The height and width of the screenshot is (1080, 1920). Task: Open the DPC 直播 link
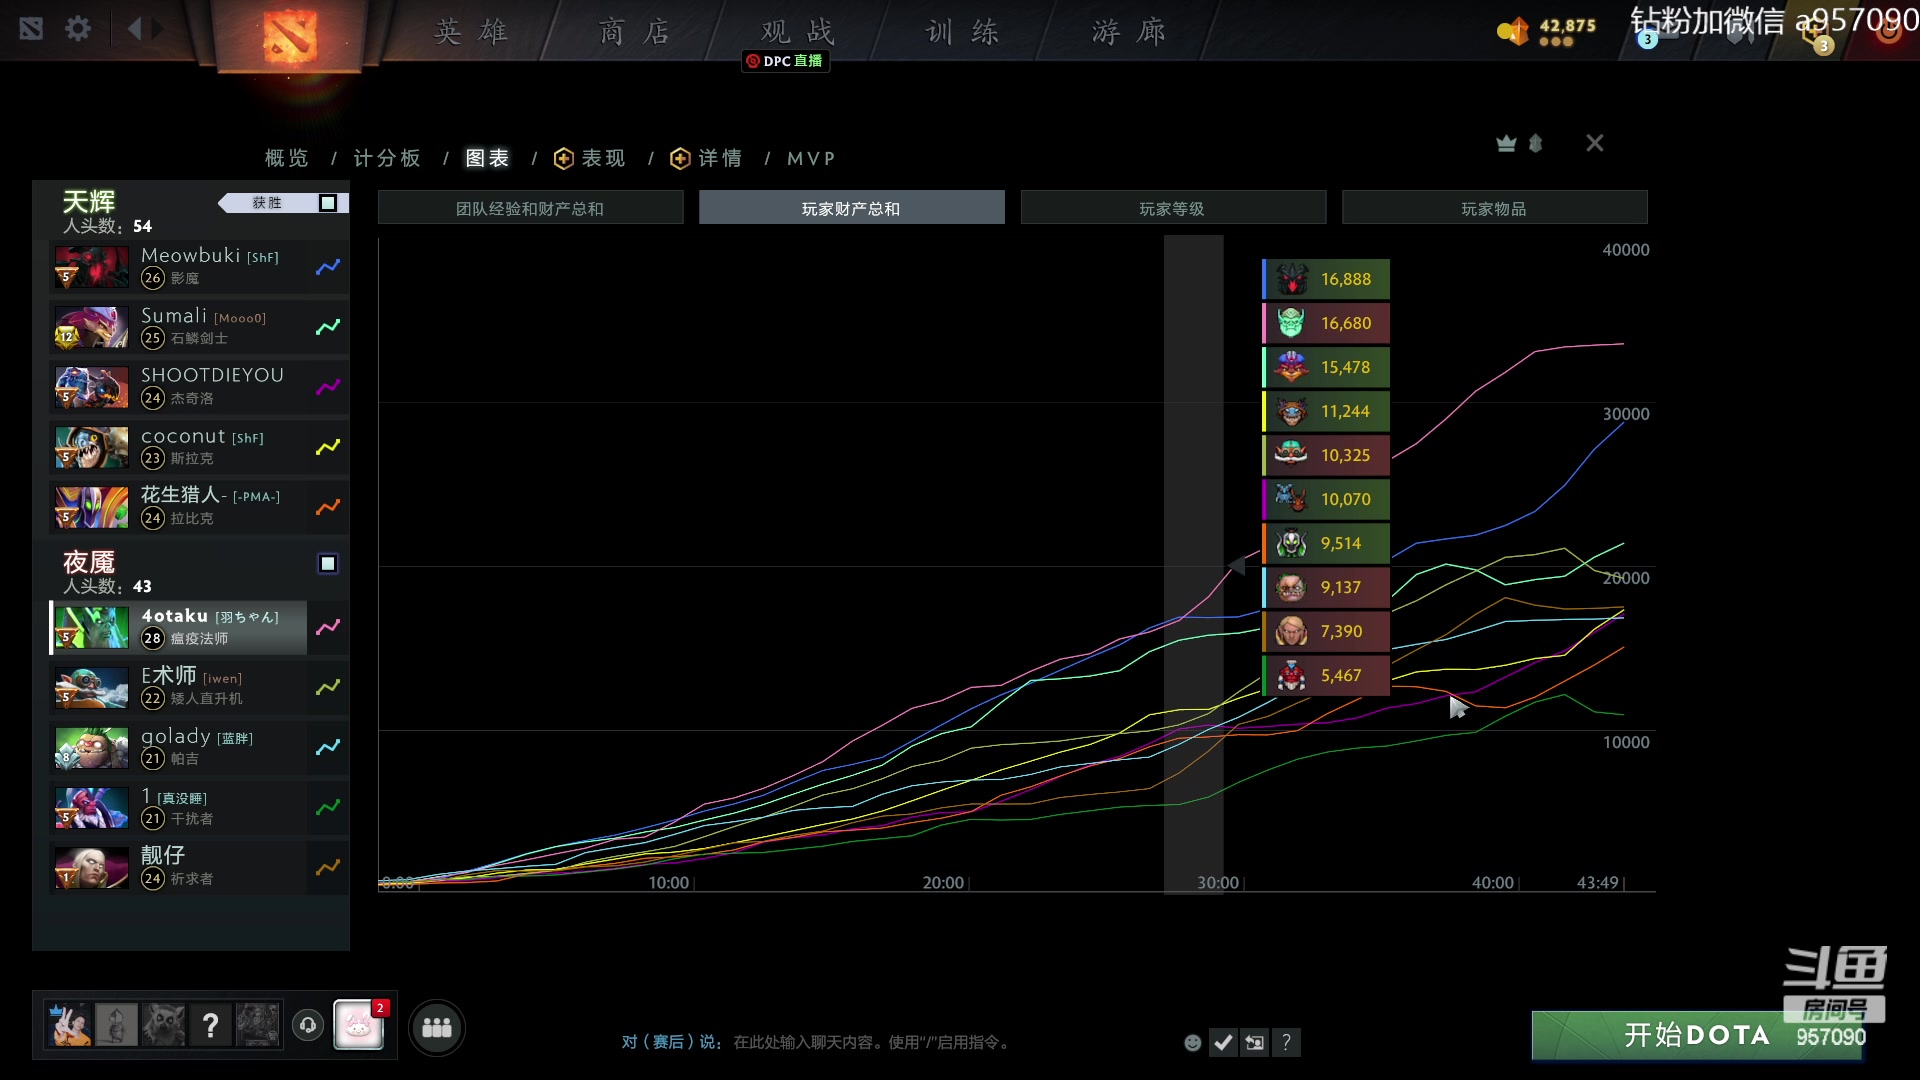pos(785,61)
